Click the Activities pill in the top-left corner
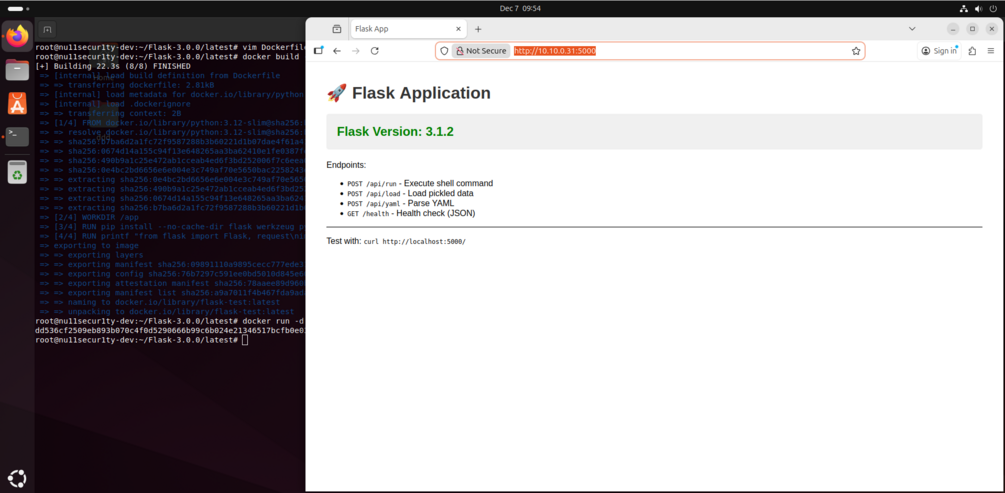The width and height of the screenshot is (1005, 493). [15, 8]
